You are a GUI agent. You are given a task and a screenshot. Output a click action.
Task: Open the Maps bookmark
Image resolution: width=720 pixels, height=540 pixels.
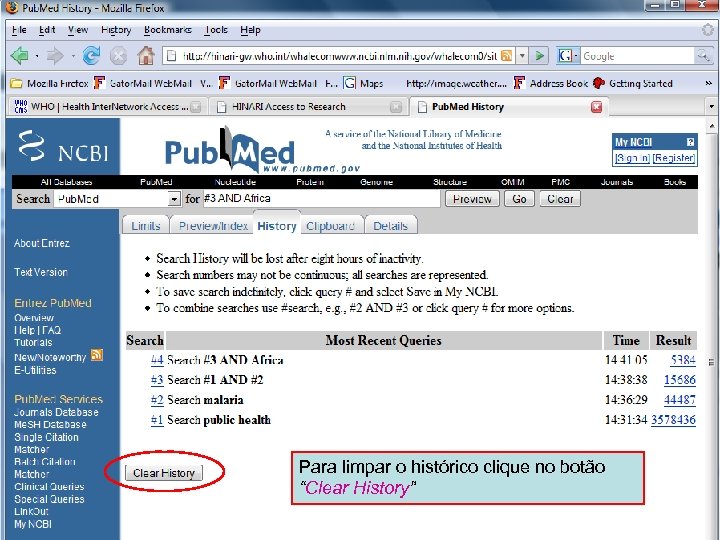(364, 84)
